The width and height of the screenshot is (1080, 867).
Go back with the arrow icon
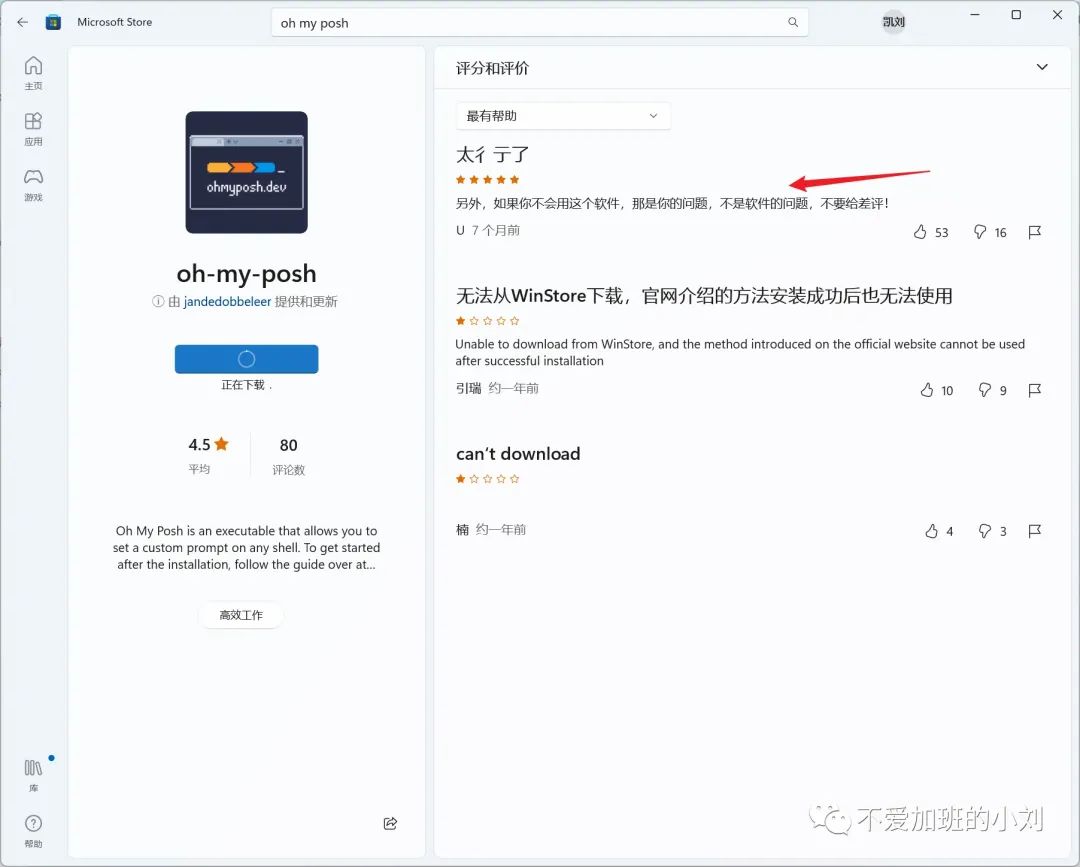(23, 22)
